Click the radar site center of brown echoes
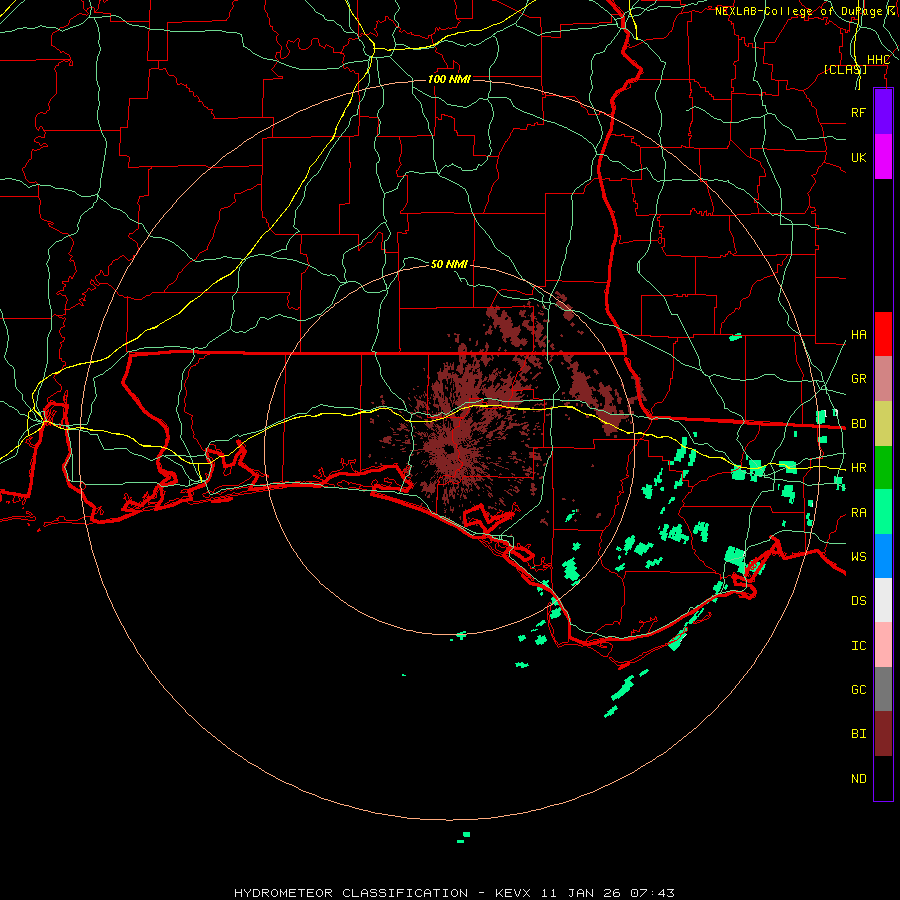Screen dimensions: 900x900 point(448,450)
